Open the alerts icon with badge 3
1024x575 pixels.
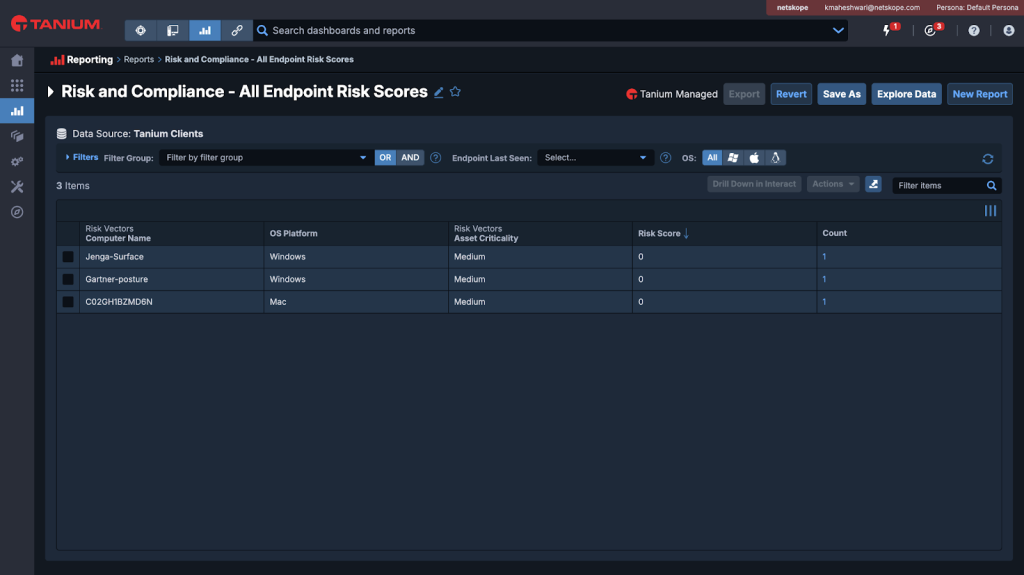(930, 31)
